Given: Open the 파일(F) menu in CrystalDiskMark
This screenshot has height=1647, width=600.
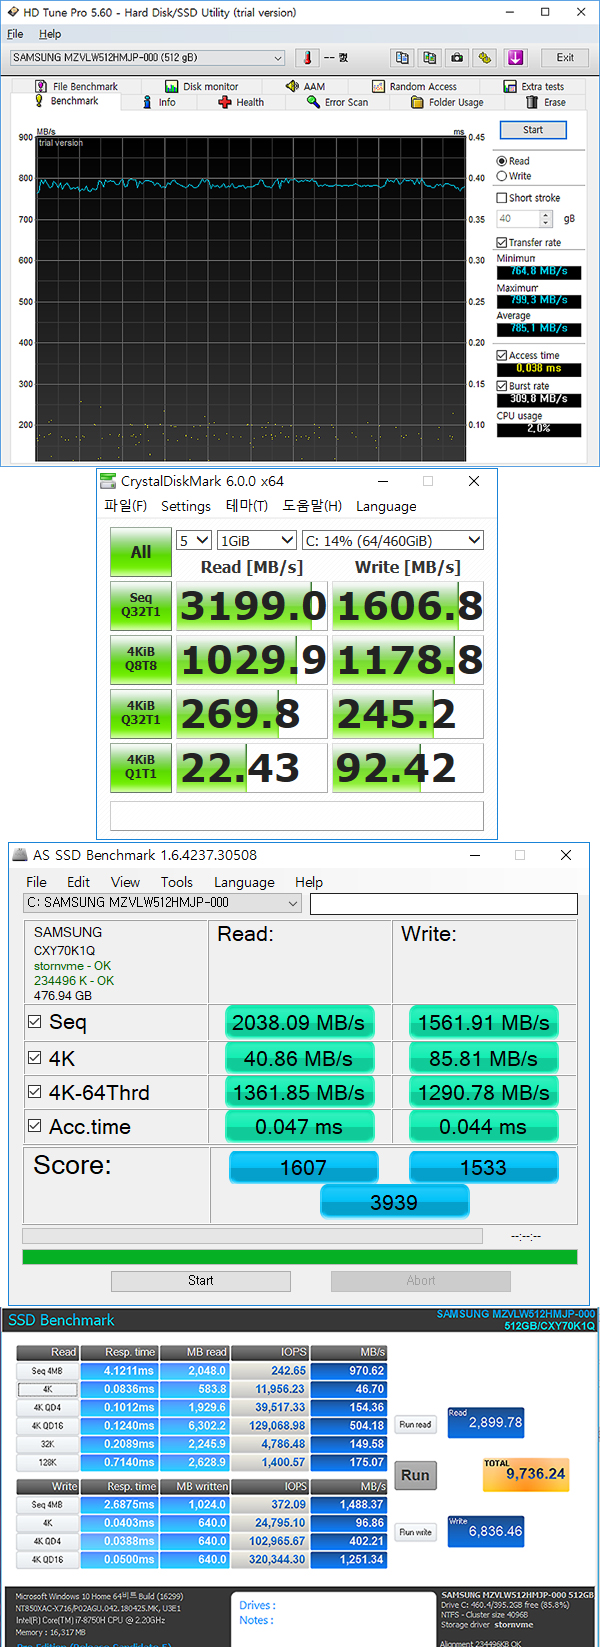Looking at the screenshot, I should point(125,506).
